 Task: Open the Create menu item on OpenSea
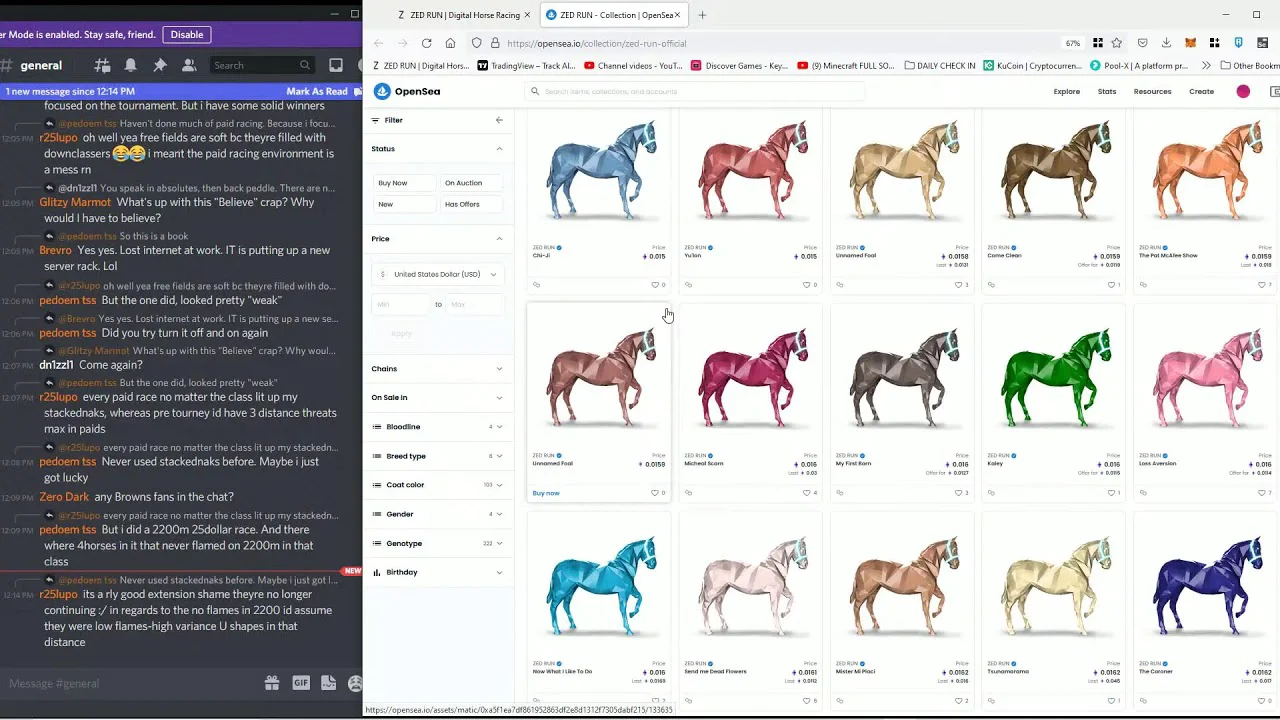1202,92
